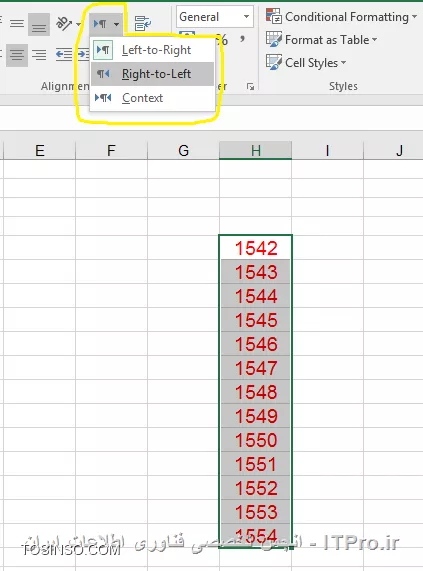Viewport: 423px width, 571px height.
Task: Select column I header
Action: [327, 150]
